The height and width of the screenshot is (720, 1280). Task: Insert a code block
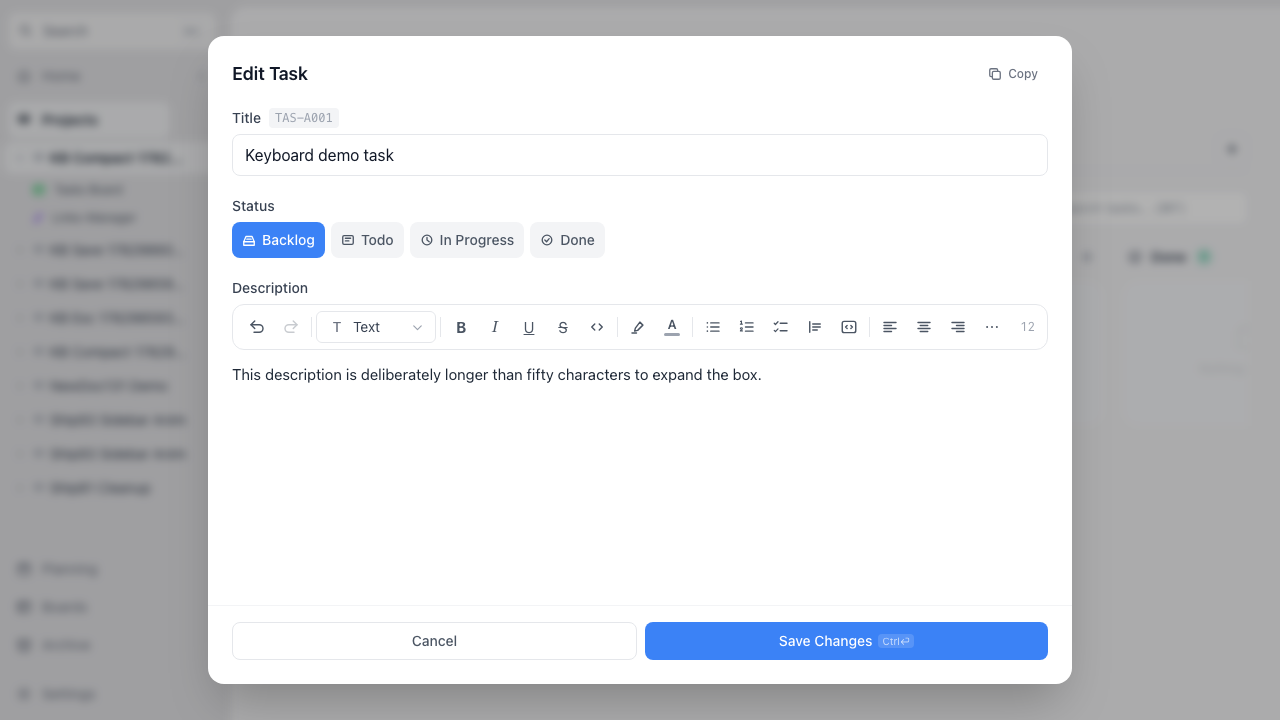(849, 327)
